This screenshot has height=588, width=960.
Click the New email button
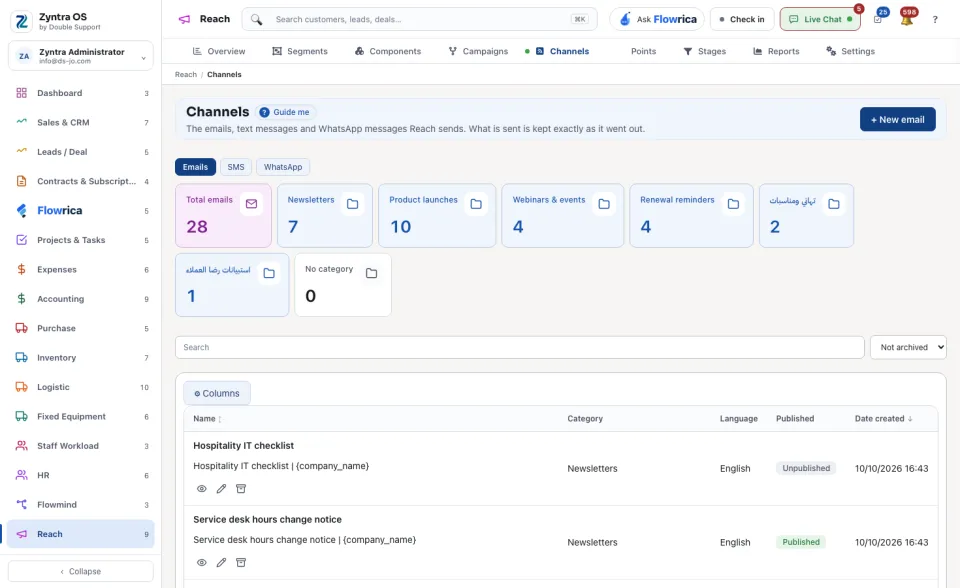pyautogui.click(x=898, y=119)
